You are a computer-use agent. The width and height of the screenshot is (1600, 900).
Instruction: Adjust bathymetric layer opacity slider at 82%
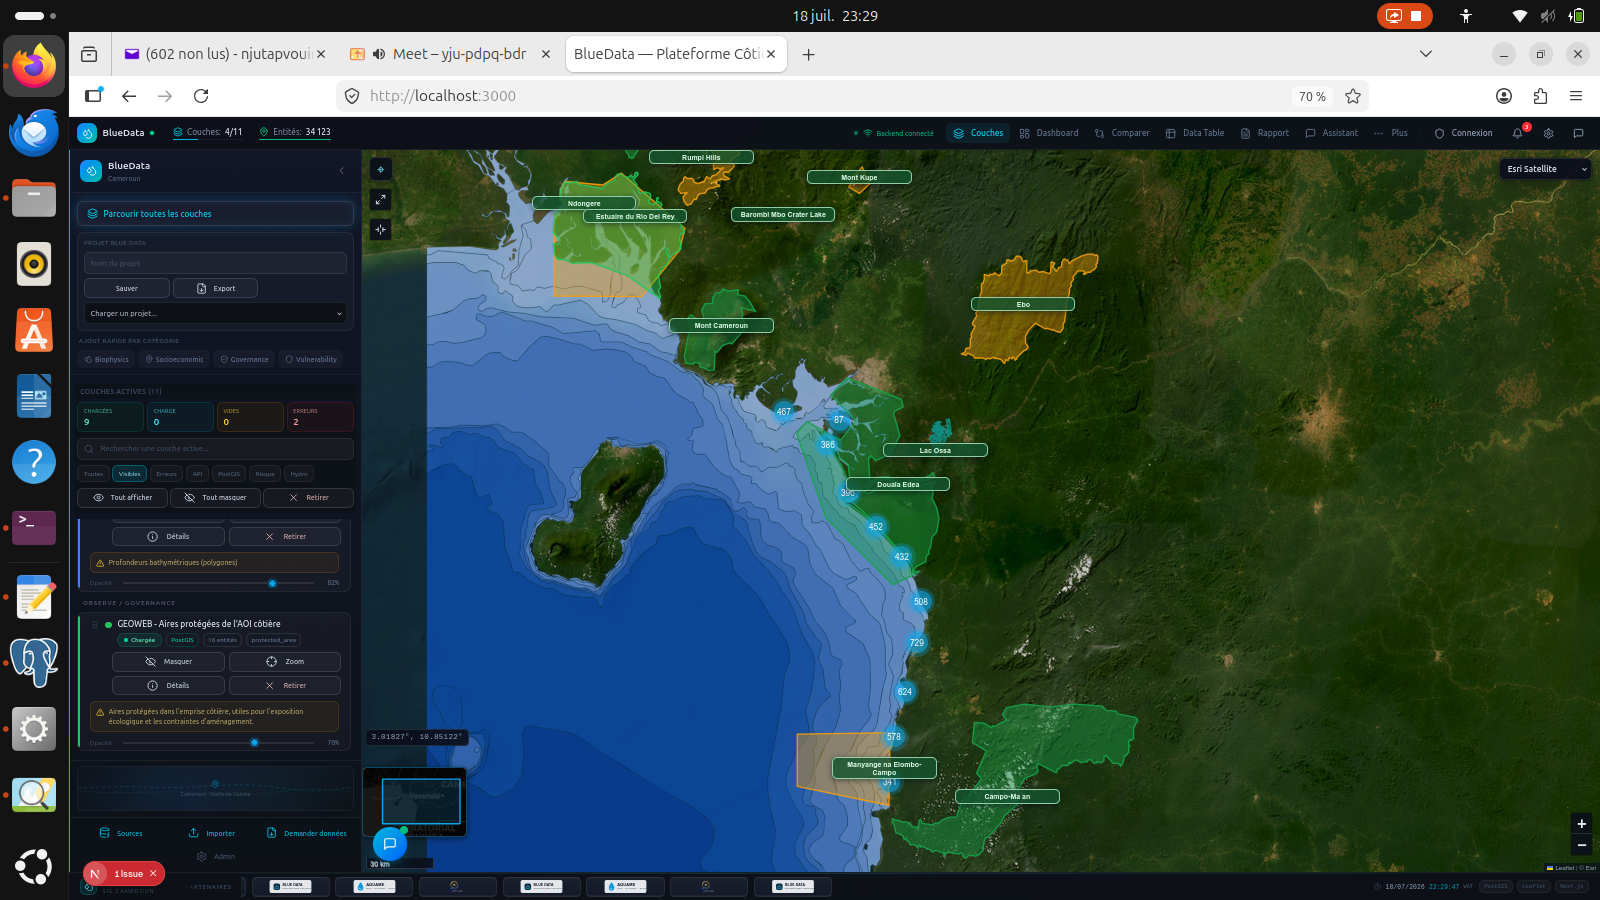pyautogui.click(x=217, y=583)
